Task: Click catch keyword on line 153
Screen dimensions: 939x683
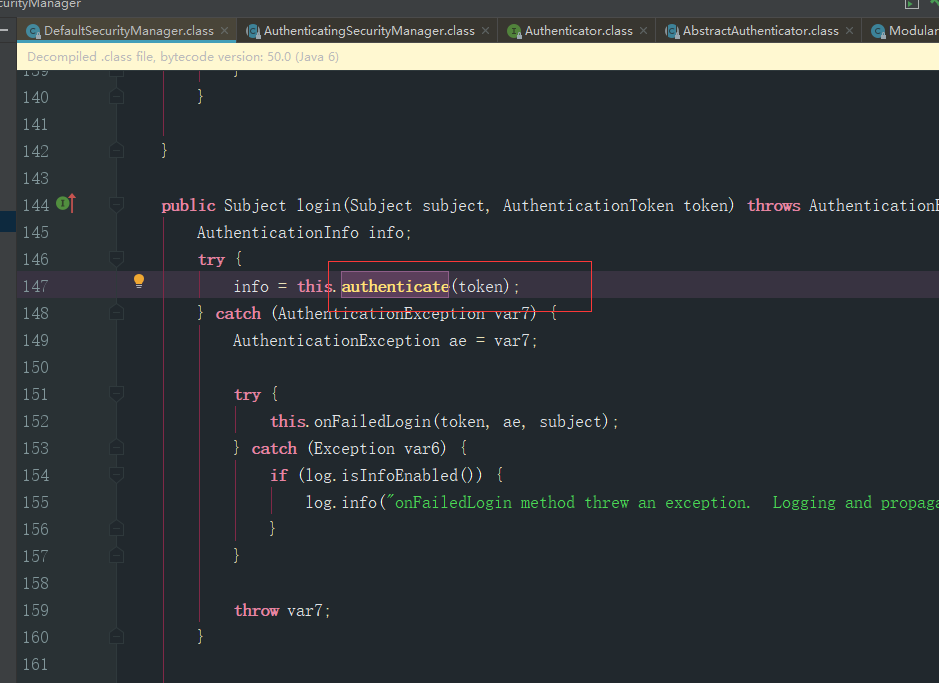Action: pos(274,448)
